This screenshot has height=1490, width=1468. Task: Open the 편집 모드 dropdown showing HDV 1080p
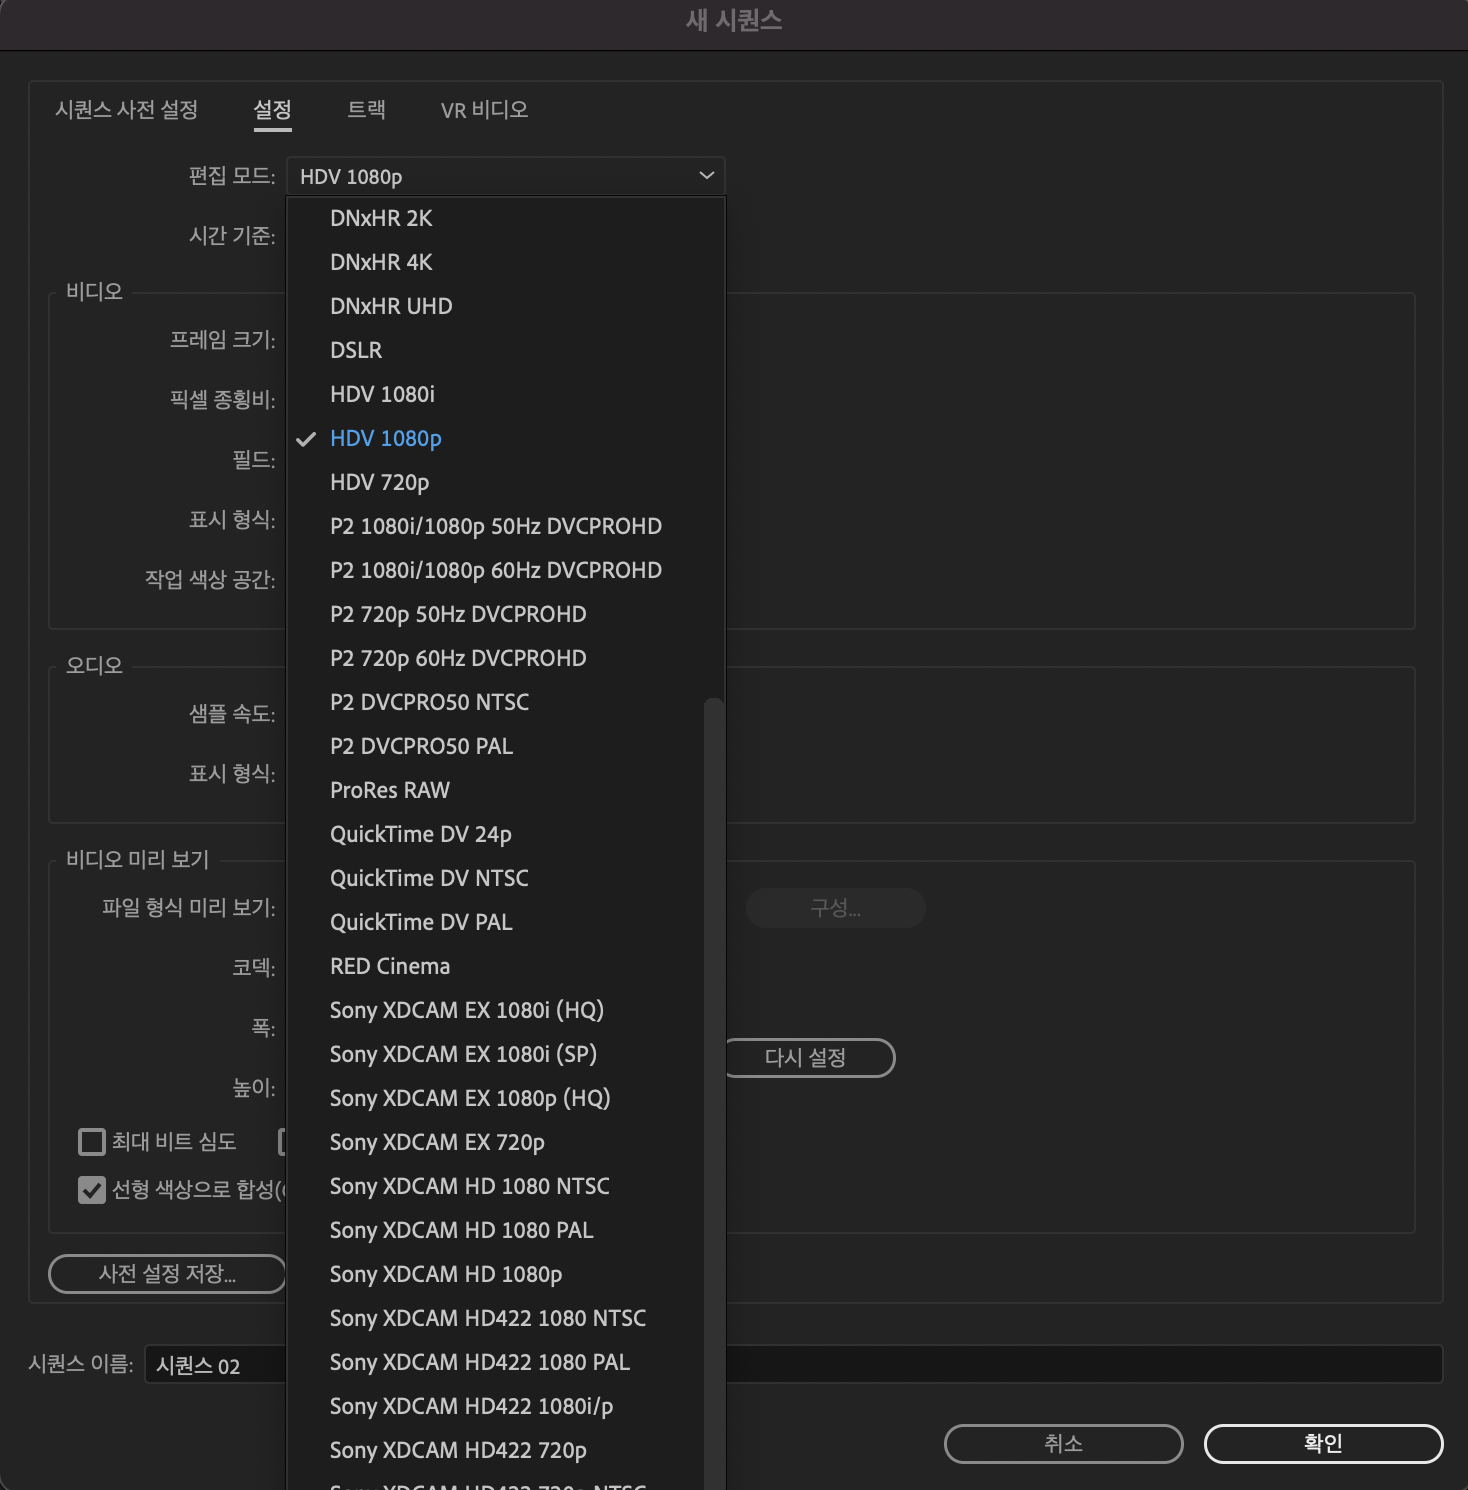point(505,176)
